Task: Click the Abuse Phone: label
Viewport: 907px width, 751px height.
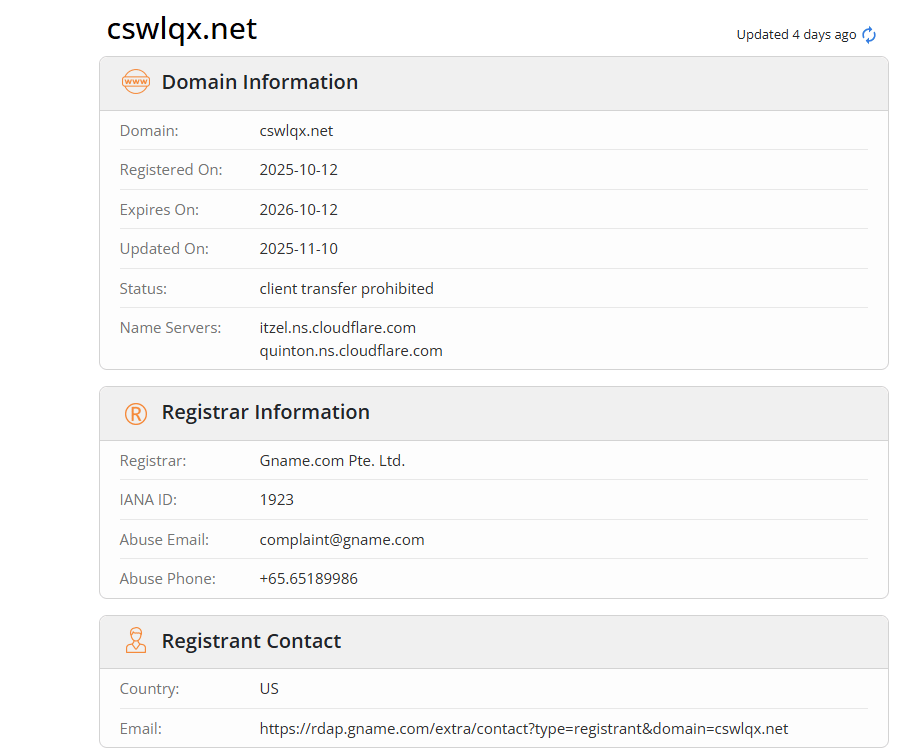Action: coord(168,579)
